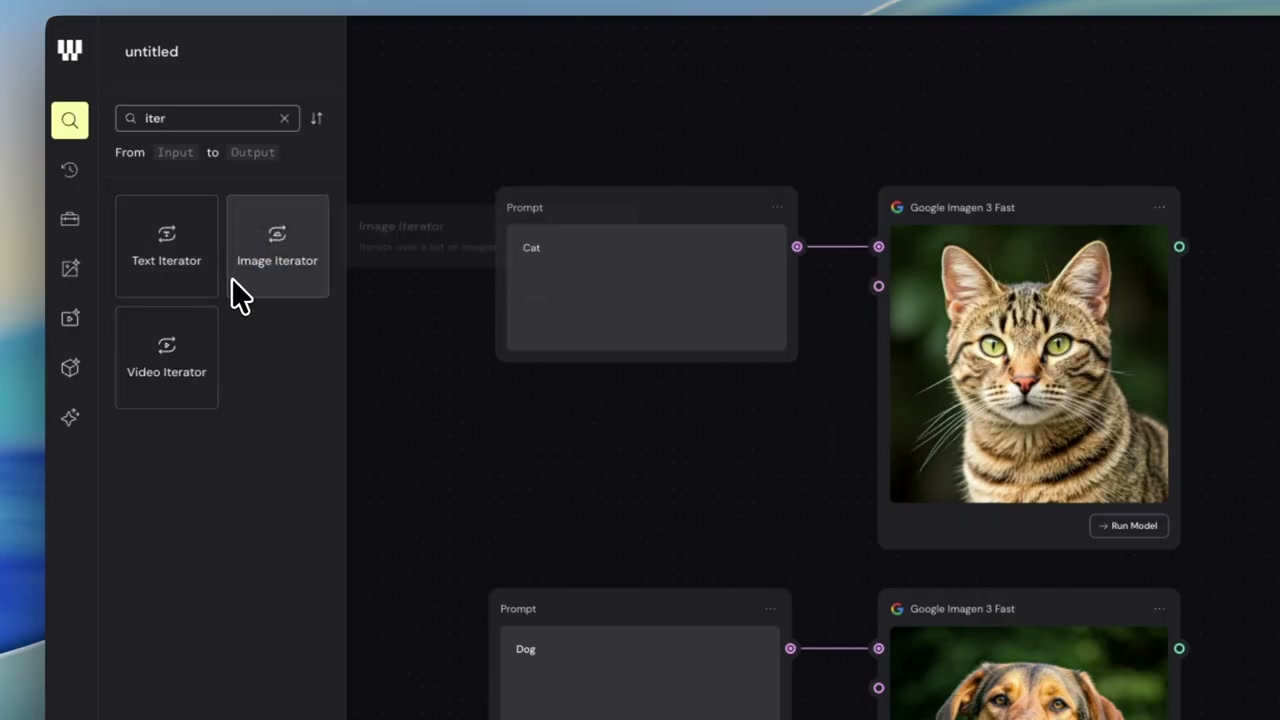
Task: Click the Cat Prompt node title
Action: (524, 207)
